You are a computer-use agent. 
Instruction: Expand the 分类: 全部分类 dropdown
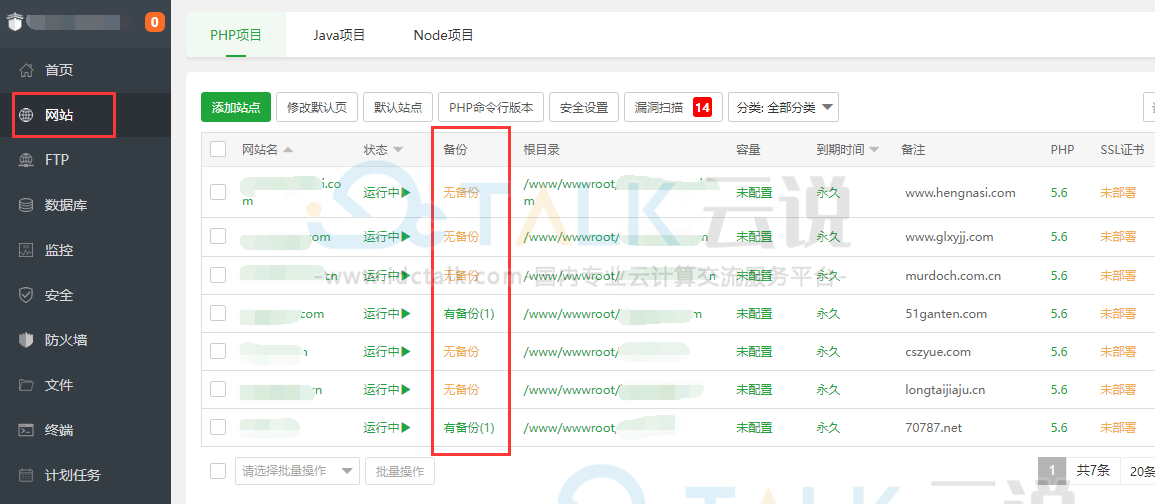(x=783, y=108)
